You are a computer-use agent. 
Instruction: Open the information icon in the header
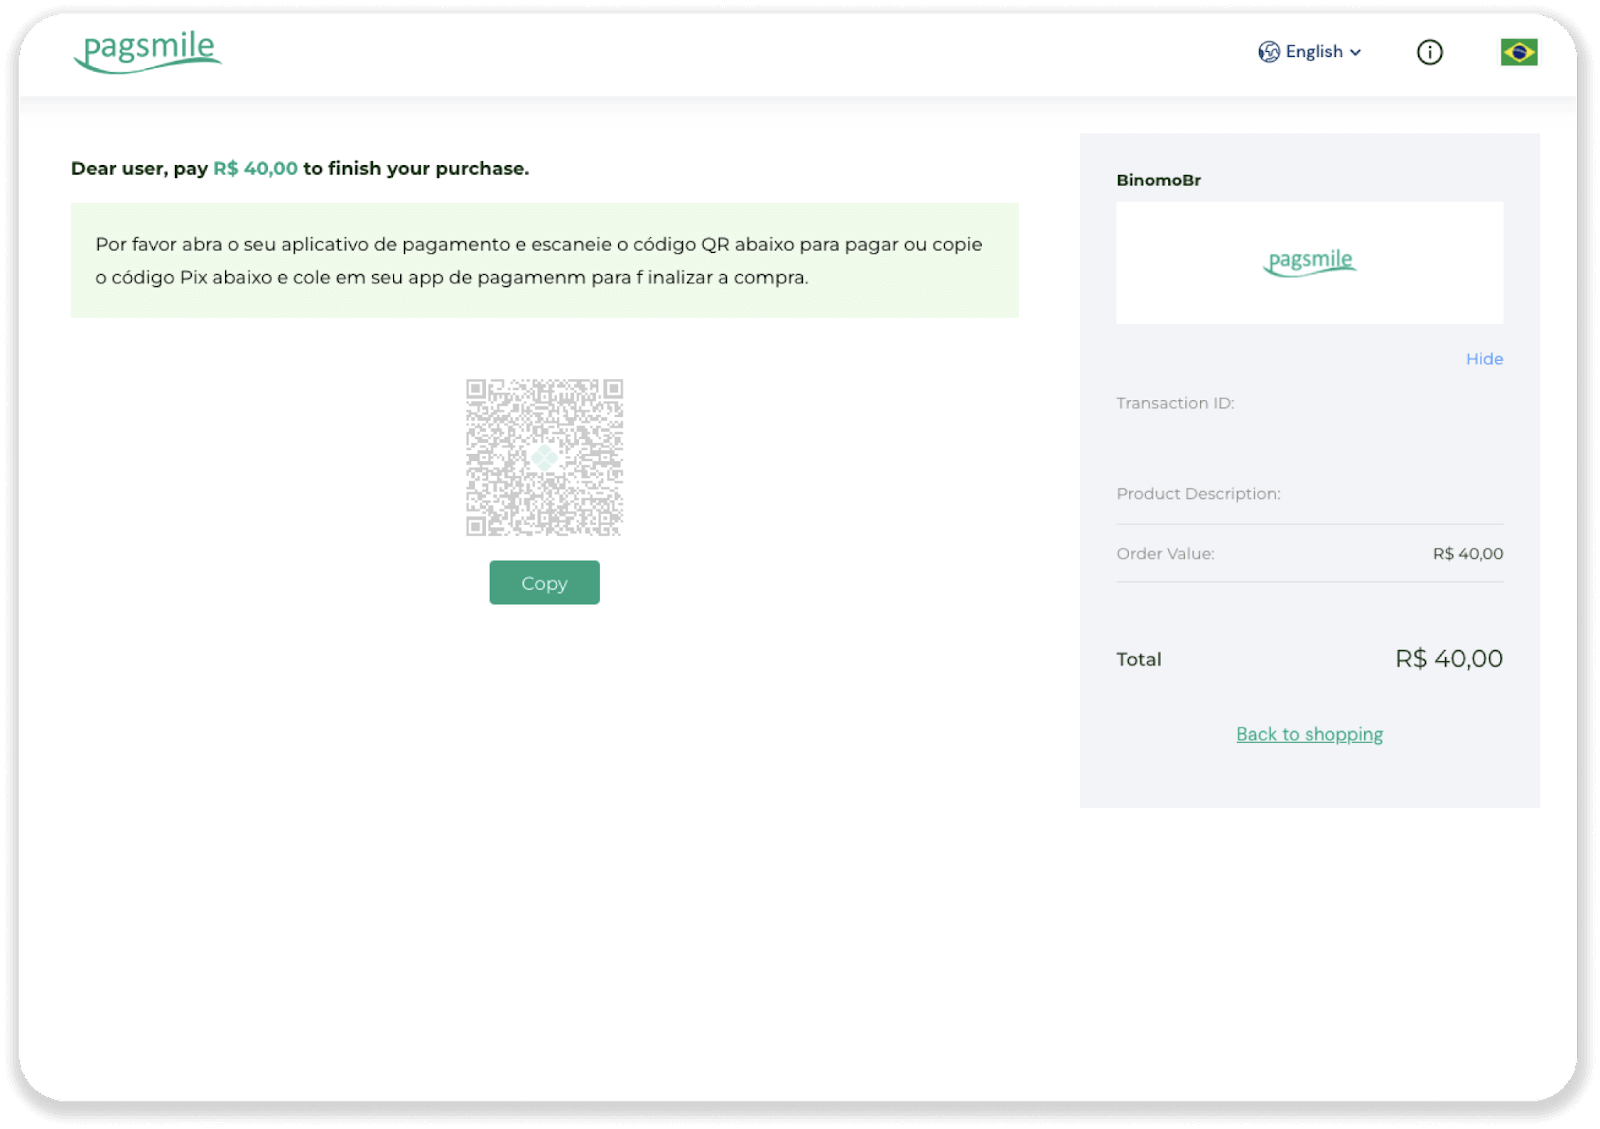pyautogui.click(x=1430, y=52)
